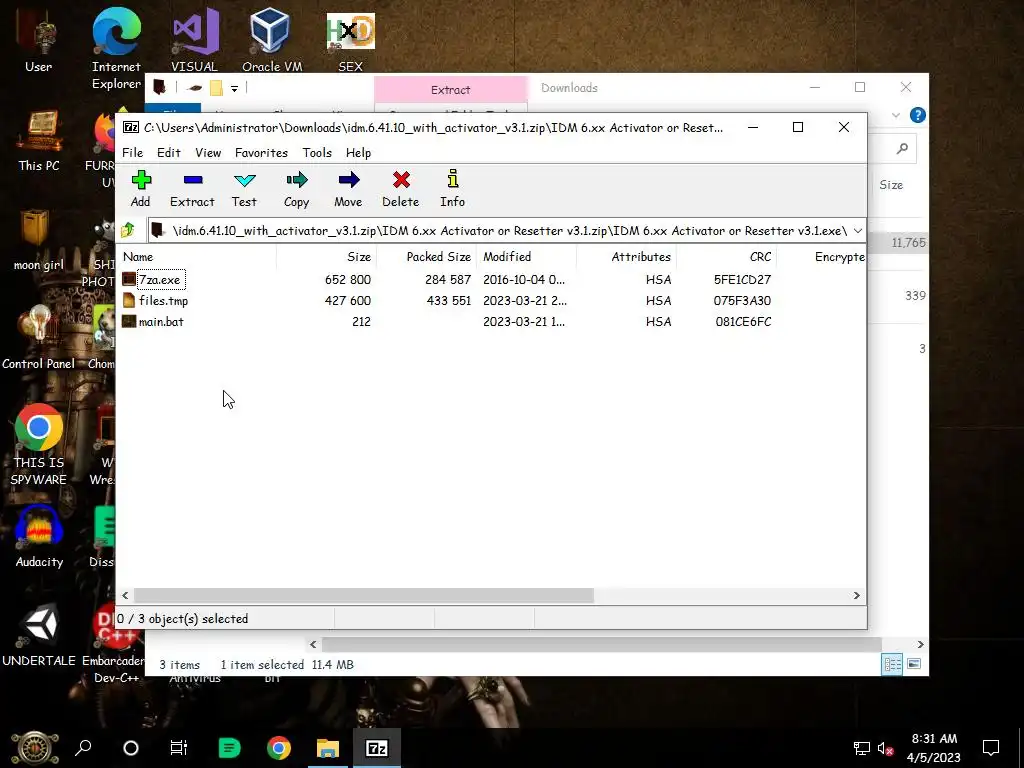The height and width of the screenshot is (768, 1024).
Task: Expand the address path dropdown
Action: click(857, 231)
